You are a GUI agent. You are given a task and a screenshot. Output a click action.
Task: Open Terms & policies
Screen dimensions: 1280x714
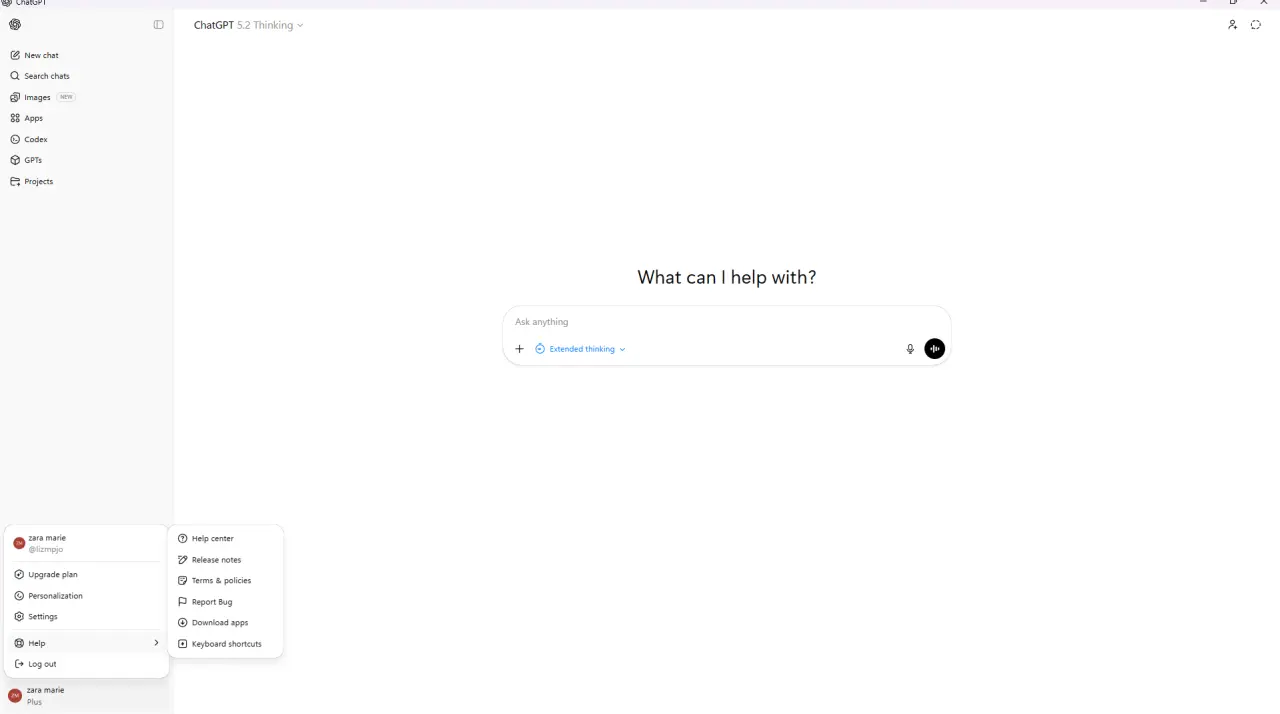[x=226, y=581]
